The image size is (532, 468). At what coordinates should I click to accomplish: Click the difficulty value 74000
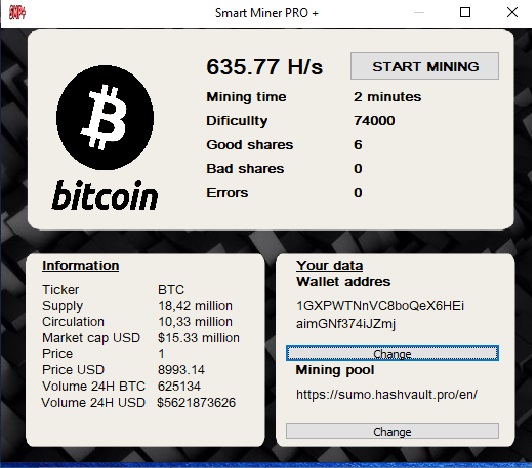[375, 121]
